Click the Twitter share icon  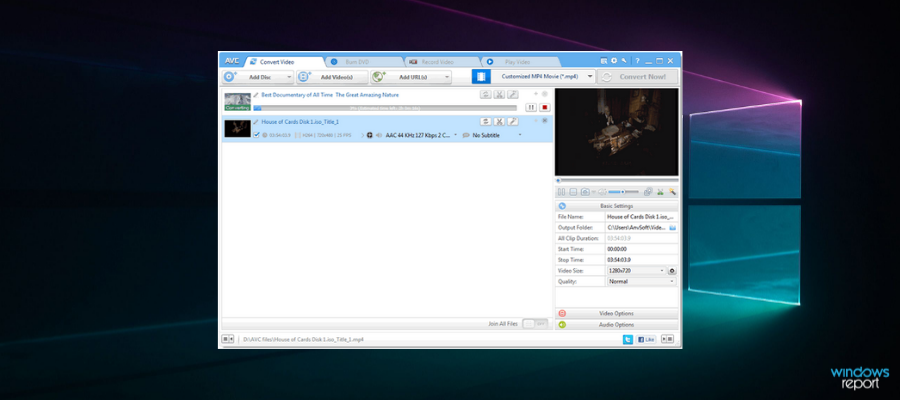[628, 340]
